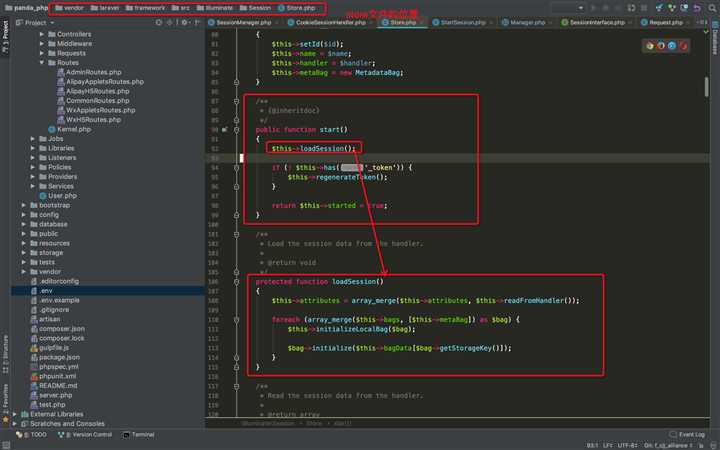Open WxAppletsRoutes.php in project tree

[x=96, y=110]
